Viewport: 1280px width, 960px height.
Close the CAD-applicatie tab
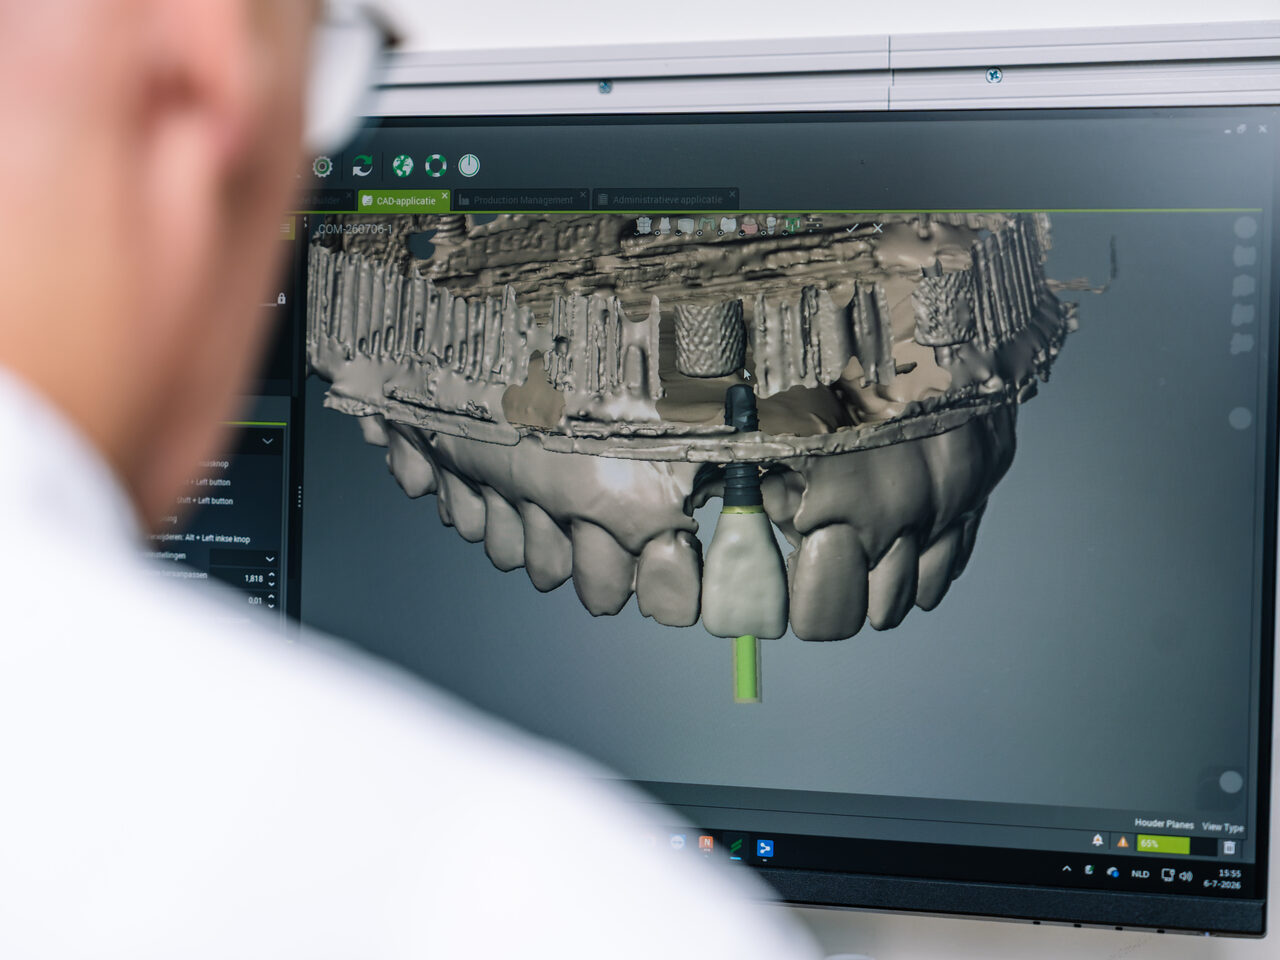click(x=444, y=196)
